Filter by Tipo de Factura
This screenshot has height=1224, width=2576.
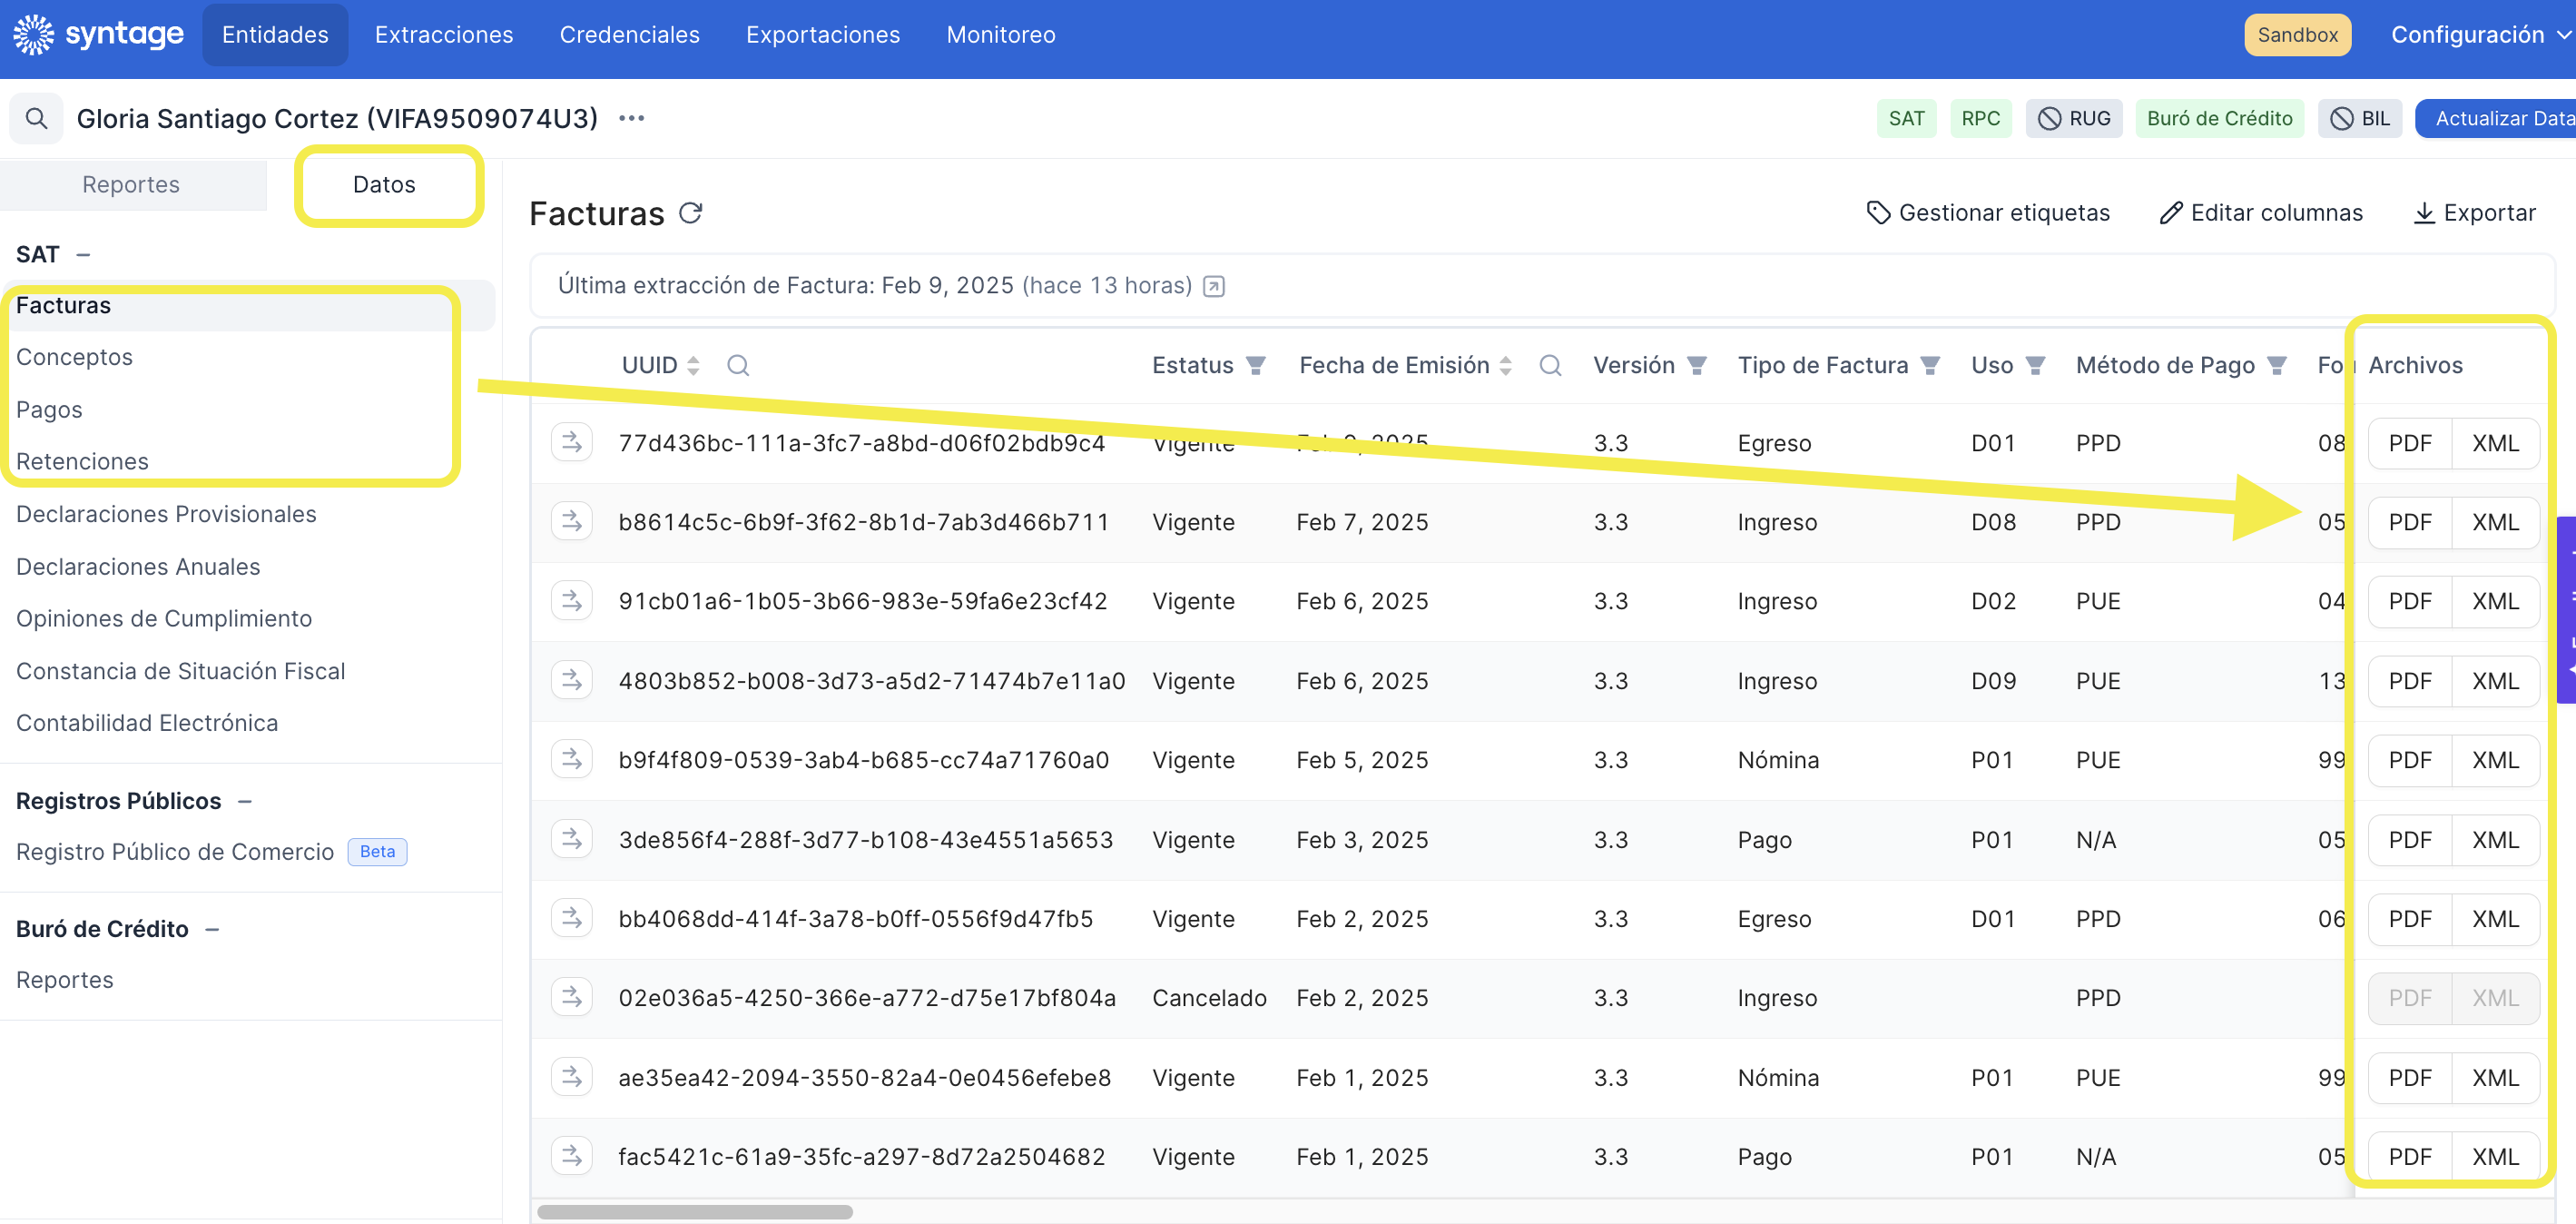(x=1931, y=365)
